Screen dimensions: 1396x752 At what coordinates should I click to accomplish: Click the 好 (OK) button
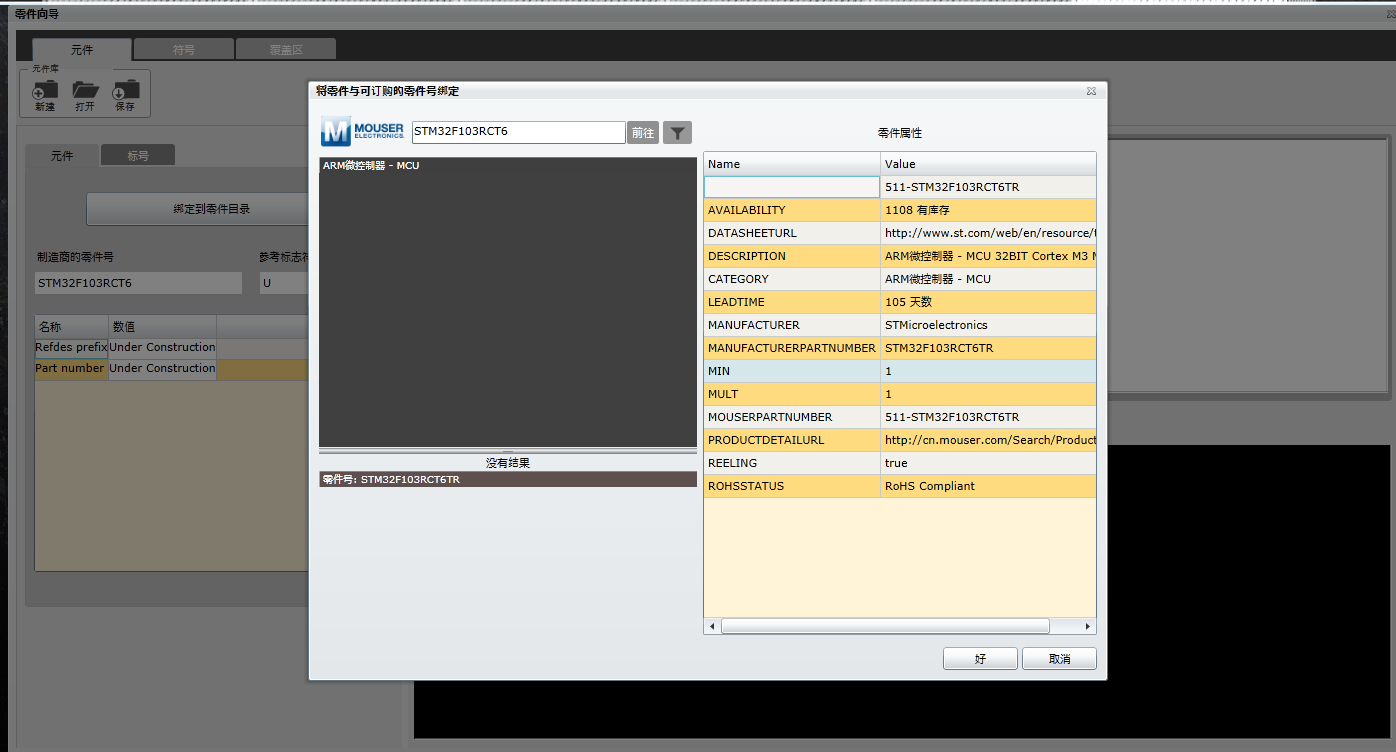coord(980,659)
